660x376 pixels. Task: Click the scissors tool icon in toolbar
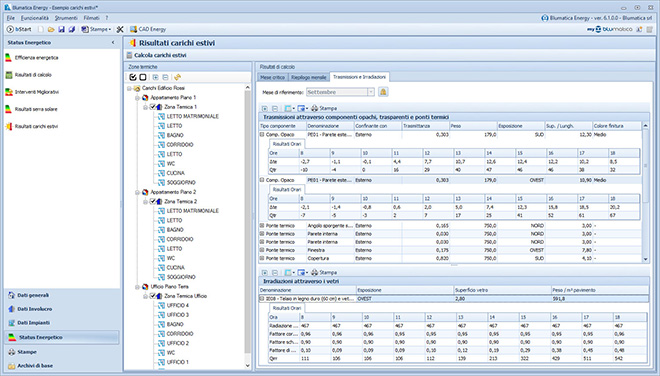[x=120, y=29]
